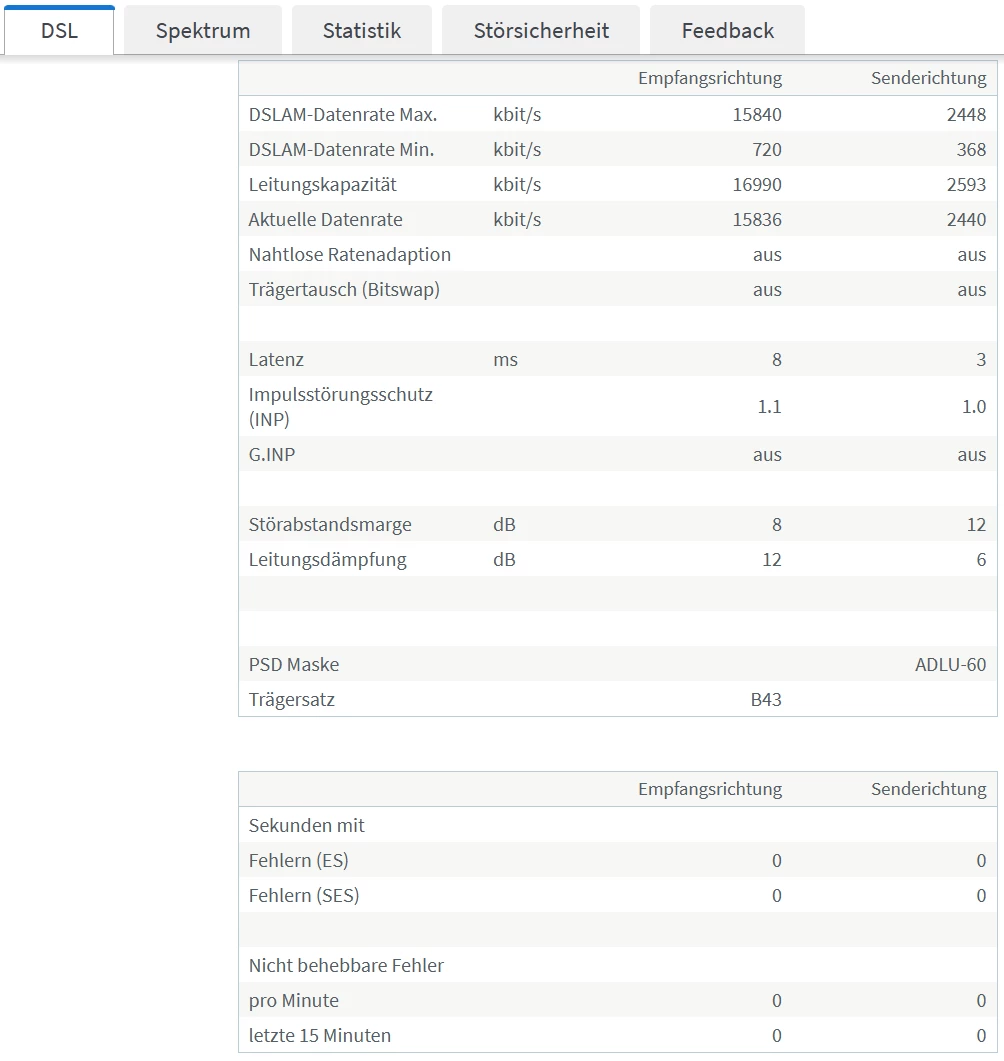Click the 15840 maximum data rate value
Viewport: 1004px width, 1061px height.
tap(757, 115)
